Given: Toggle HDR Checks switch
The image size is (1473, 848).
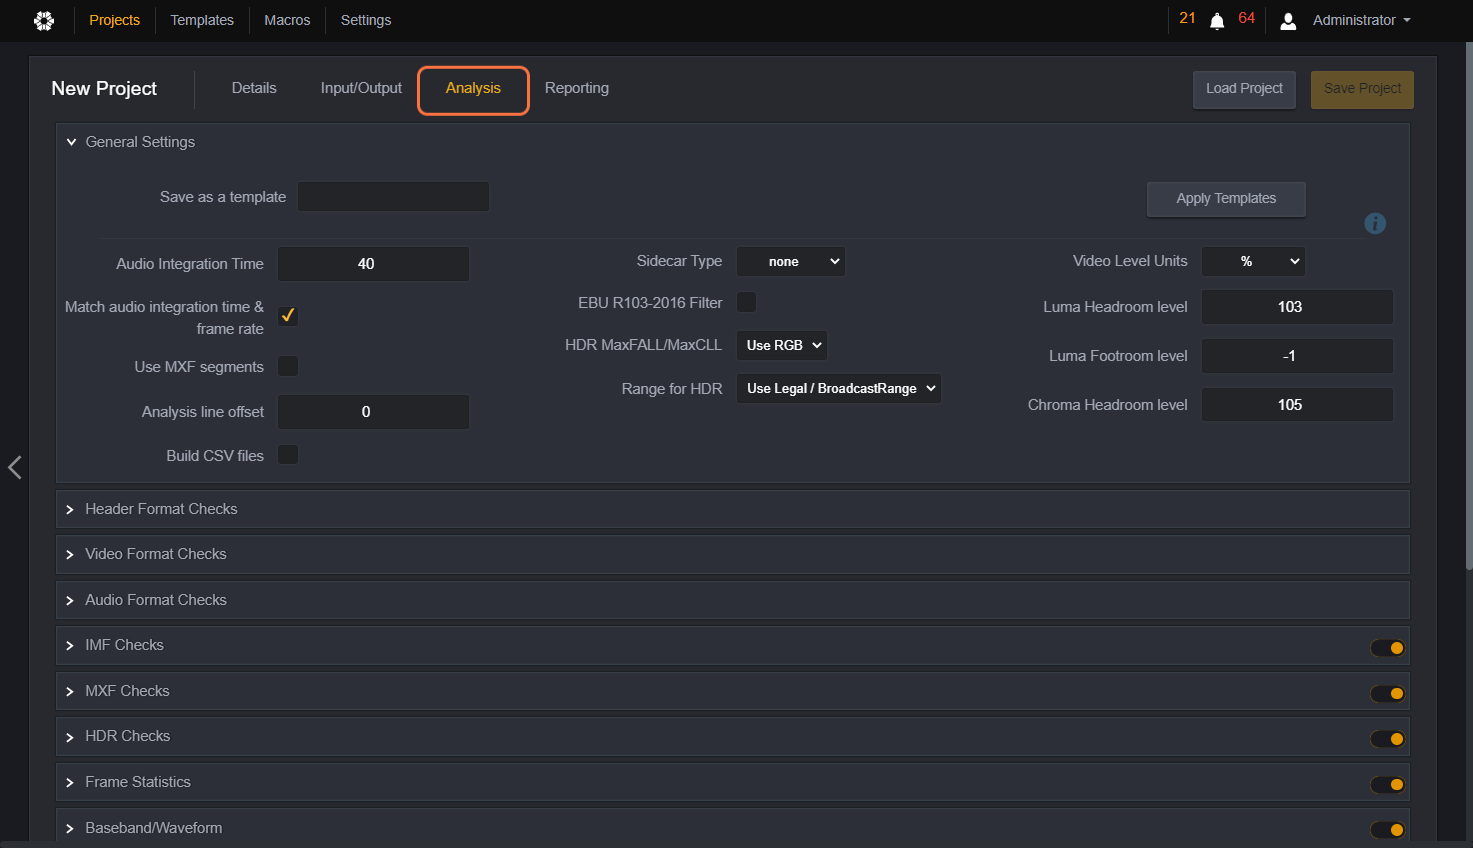Looking at the screenshot, I should (1387, 739).
